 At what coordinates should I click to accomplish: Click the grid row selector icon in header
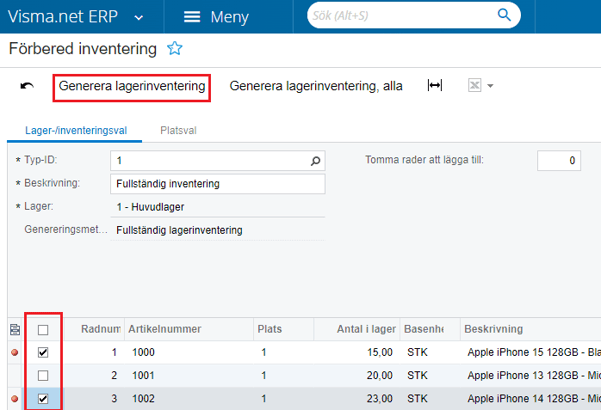15,330
